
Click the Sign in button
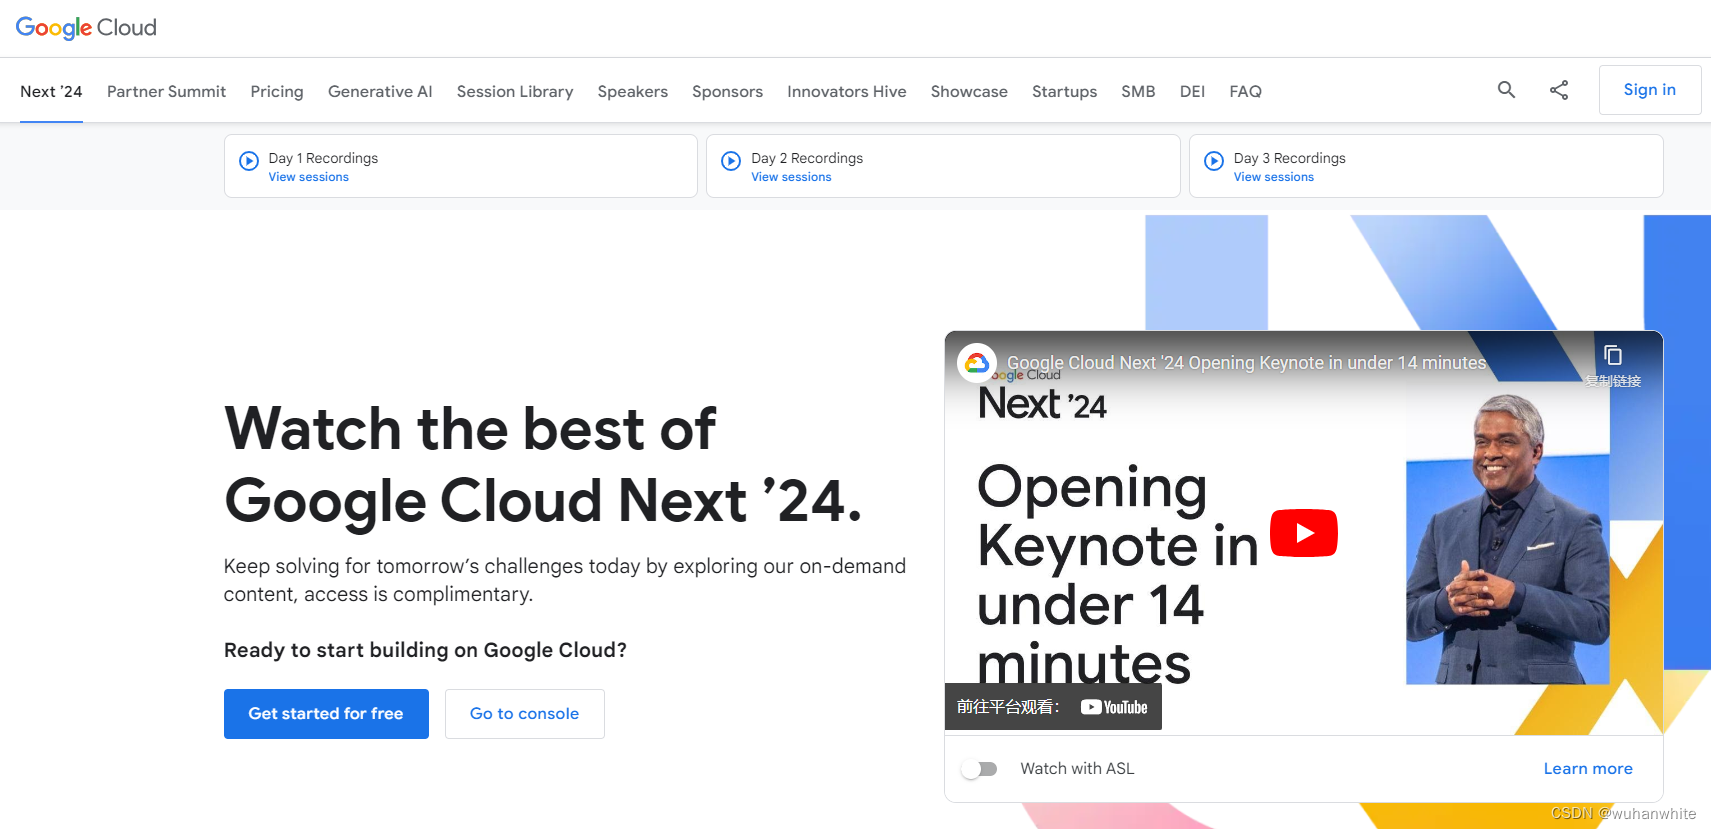click(x=1650, y=90)
